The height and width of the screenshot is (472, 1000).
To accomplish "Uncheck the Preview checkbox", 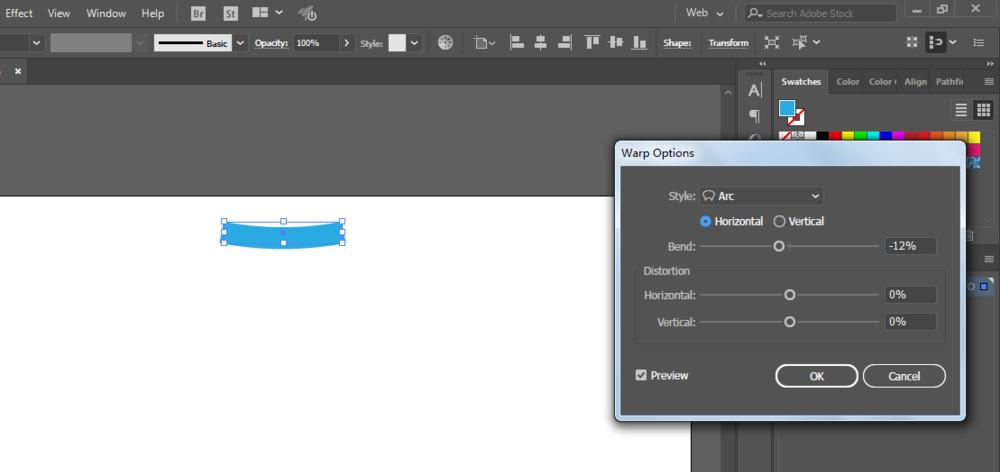I will [x=641, y=375].
